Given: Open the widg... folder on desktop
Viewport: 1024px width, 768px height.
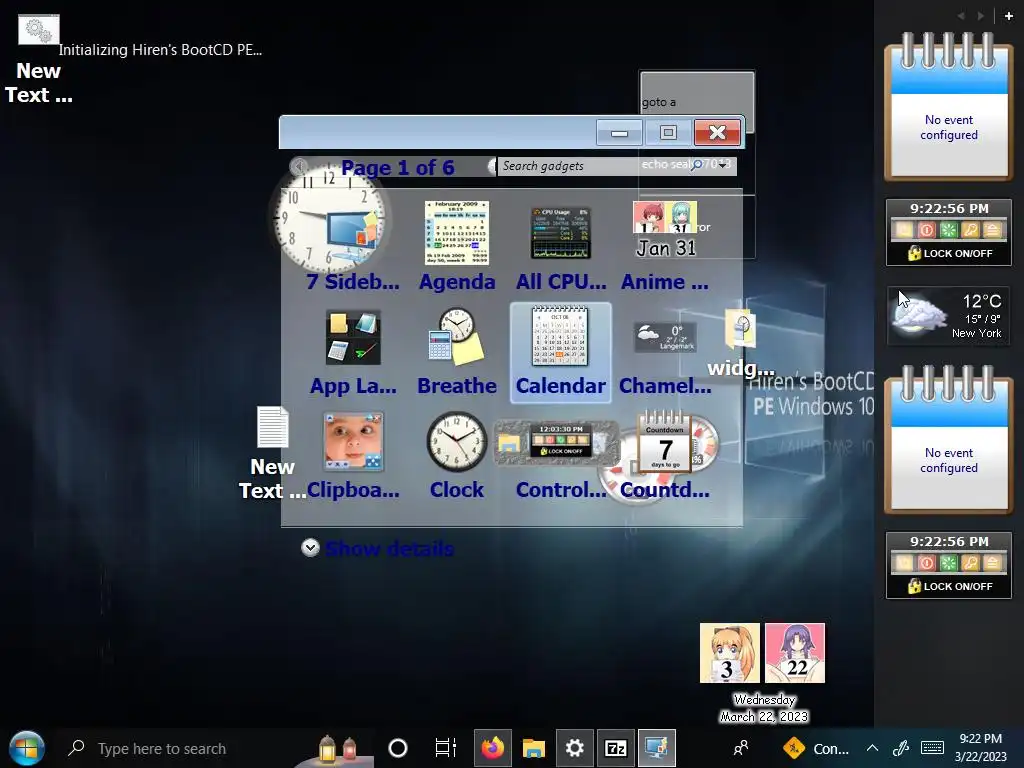Looking at the screenshot, I should [741, 344].
